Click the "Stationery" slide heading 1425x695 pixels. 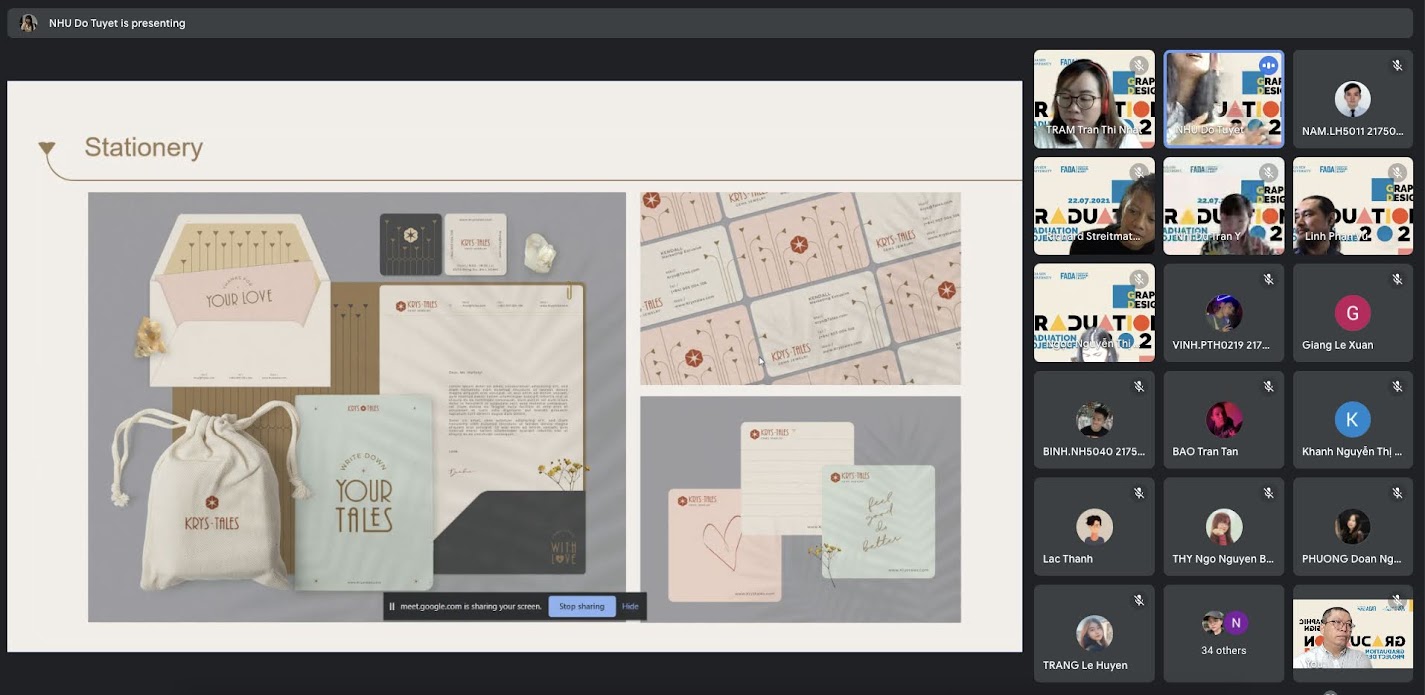tap(143, 148)
